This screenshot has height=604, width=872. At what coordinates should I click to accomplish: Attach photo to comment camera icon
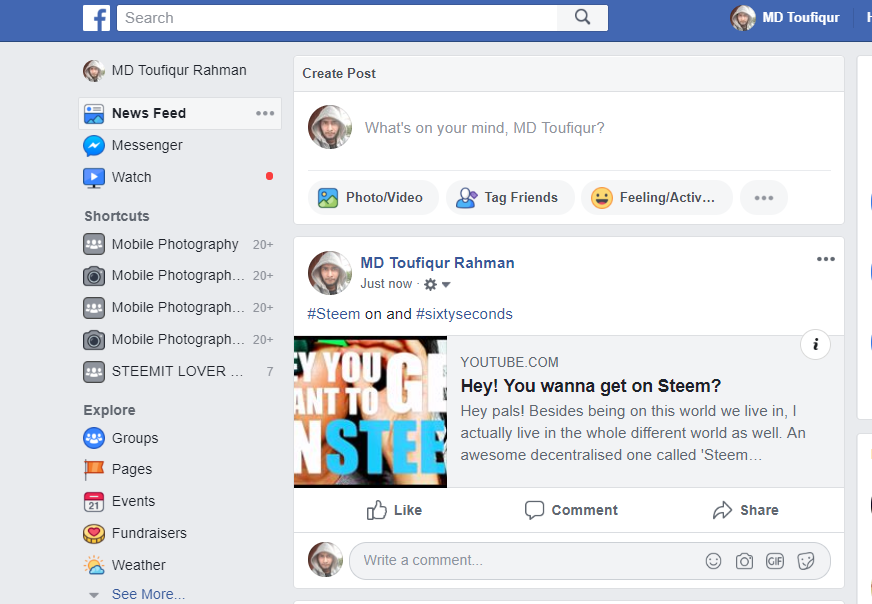[x=744, y=561]
